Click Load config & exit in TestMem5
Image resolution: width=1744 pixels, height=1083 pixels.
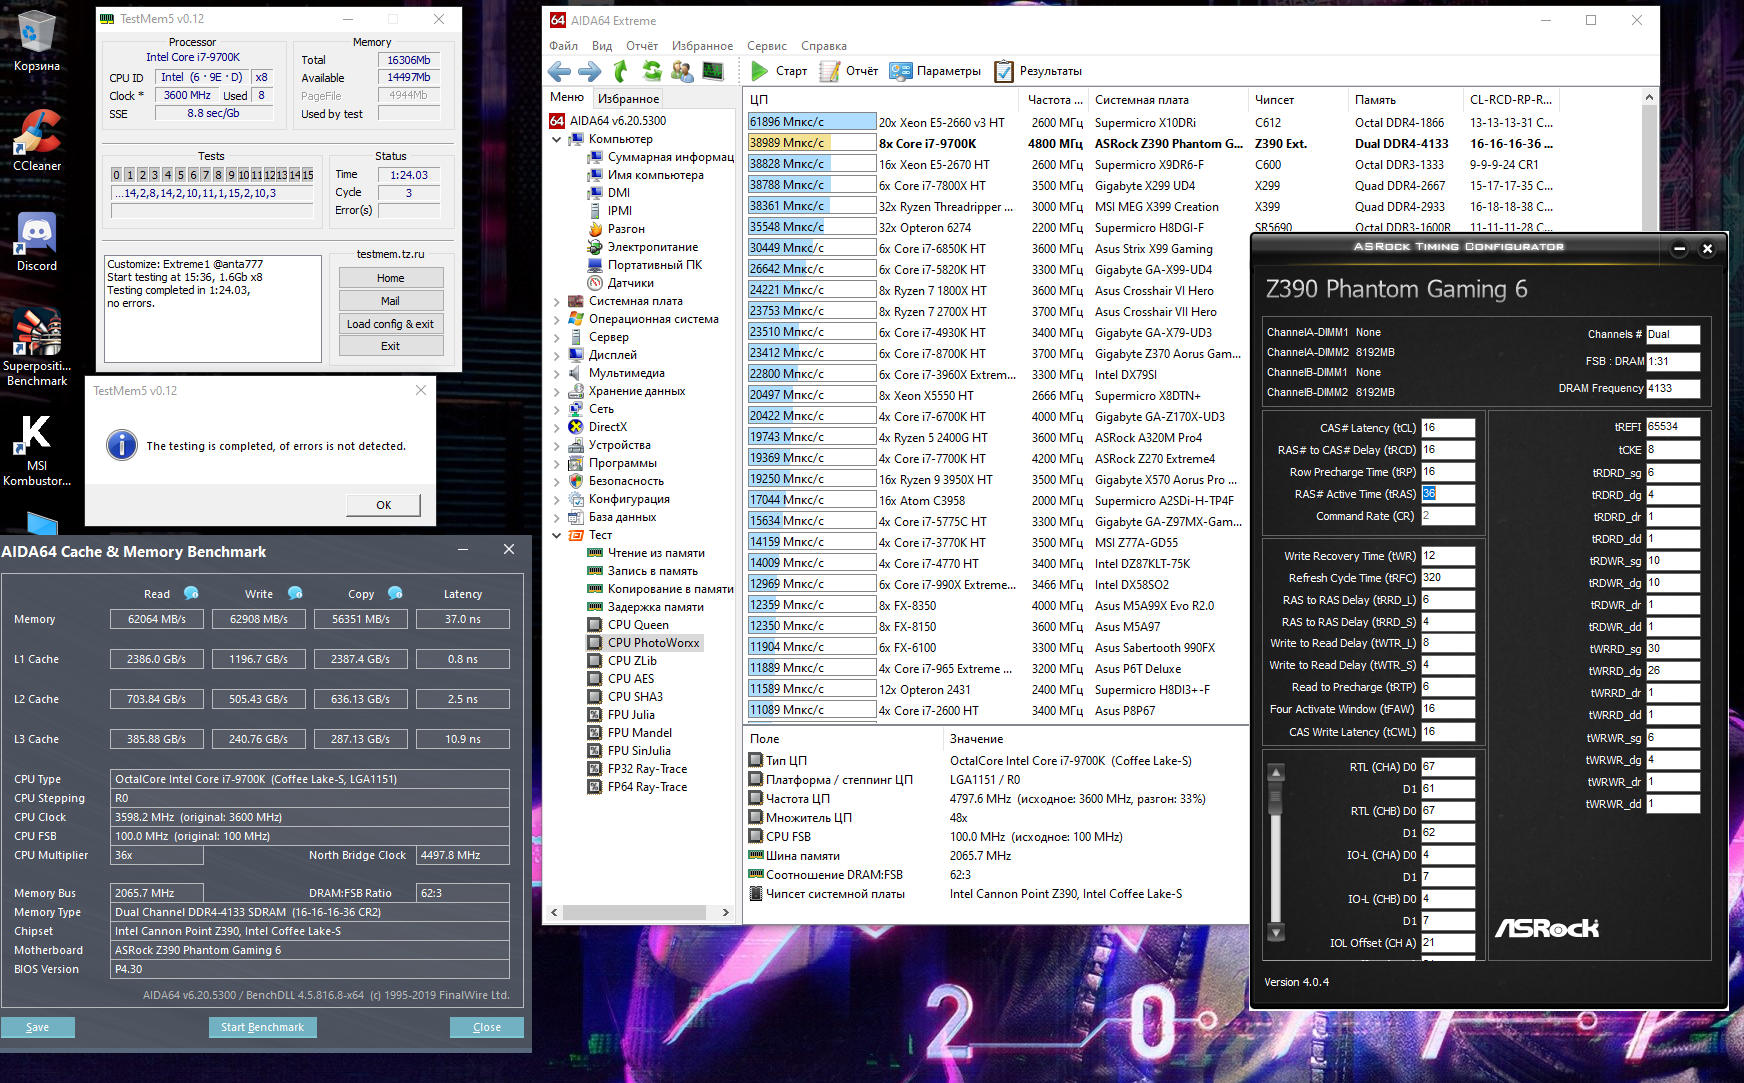click(391, 324)
